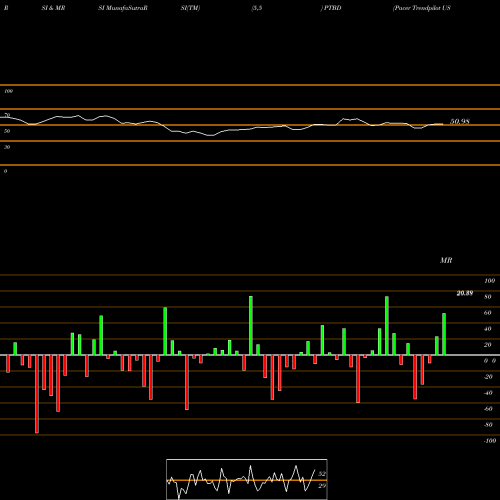
Task: Click the RSI value label 50.98
Action: (x=460, y=122)
